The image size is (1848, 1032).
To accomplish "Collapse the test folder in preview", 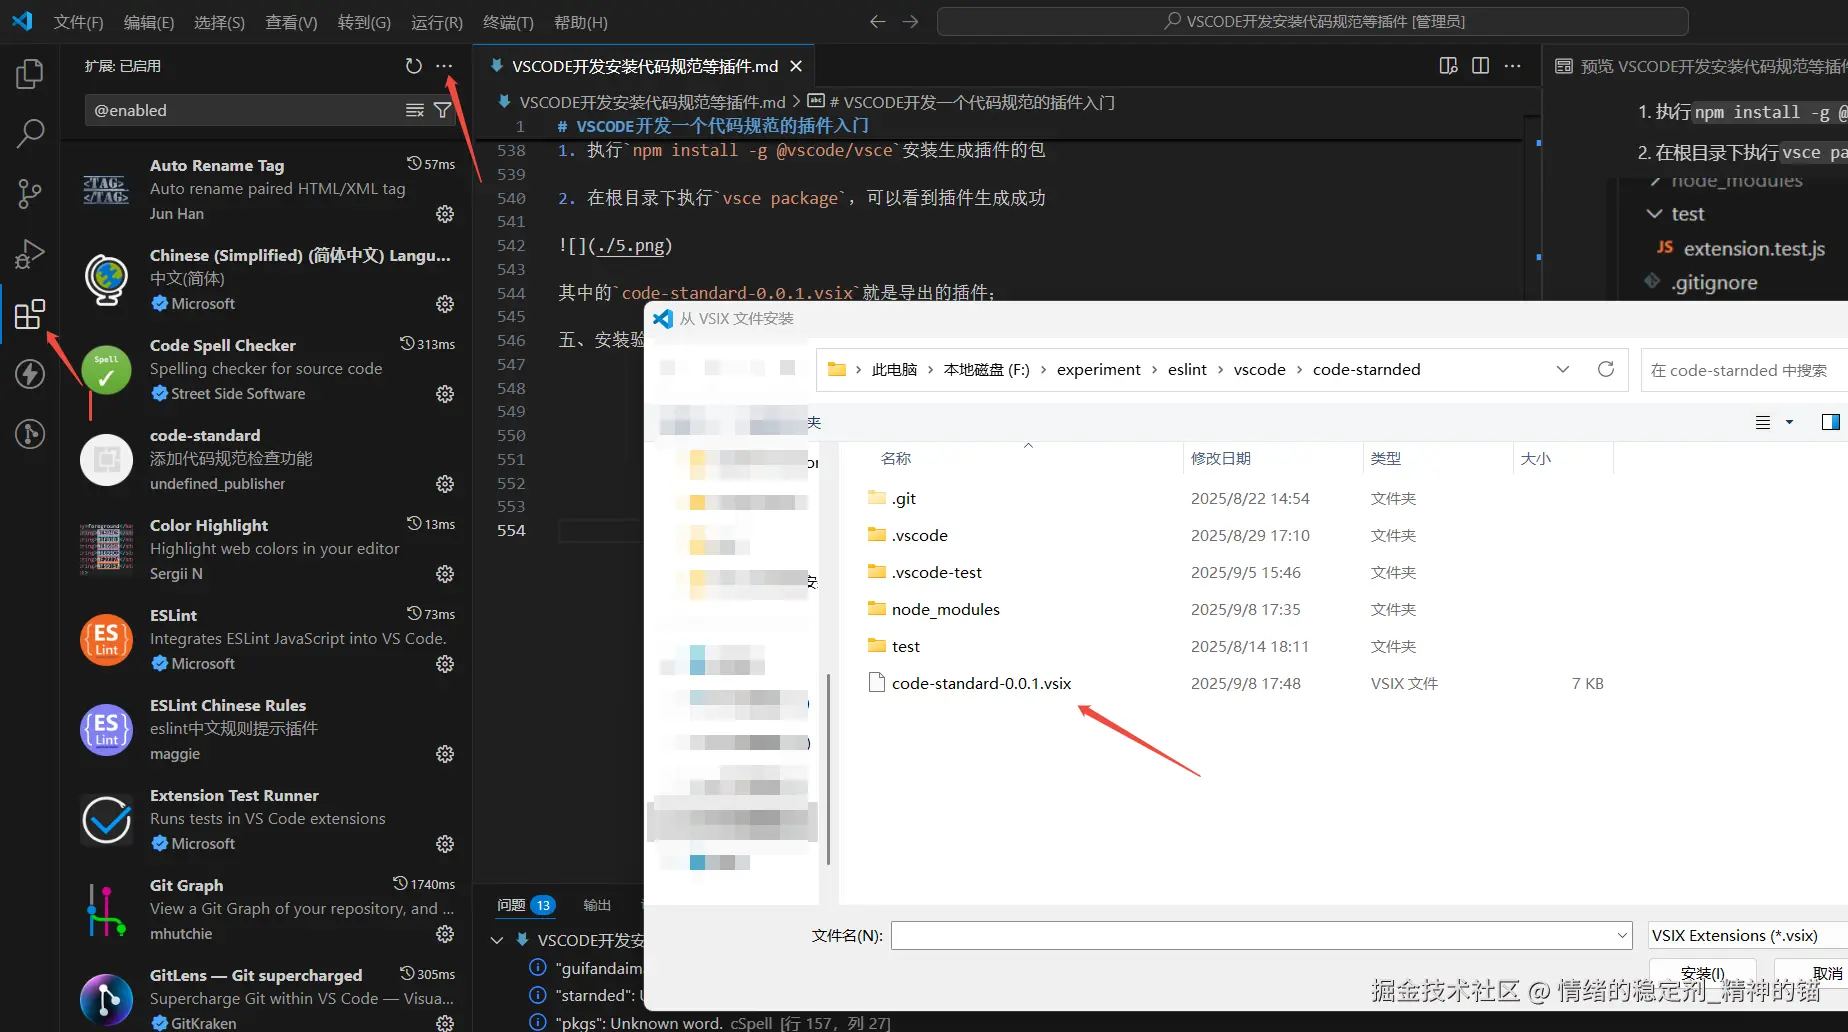I will click(x=1654, y=214).
